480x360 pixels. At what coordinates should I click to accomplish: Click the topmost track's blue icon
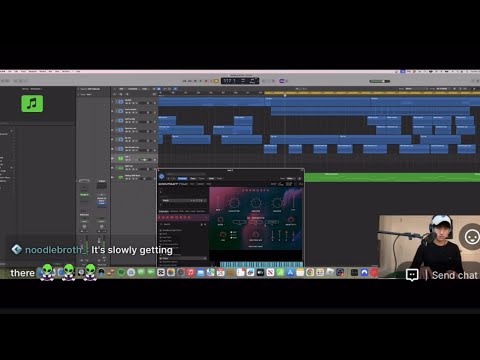120,102
